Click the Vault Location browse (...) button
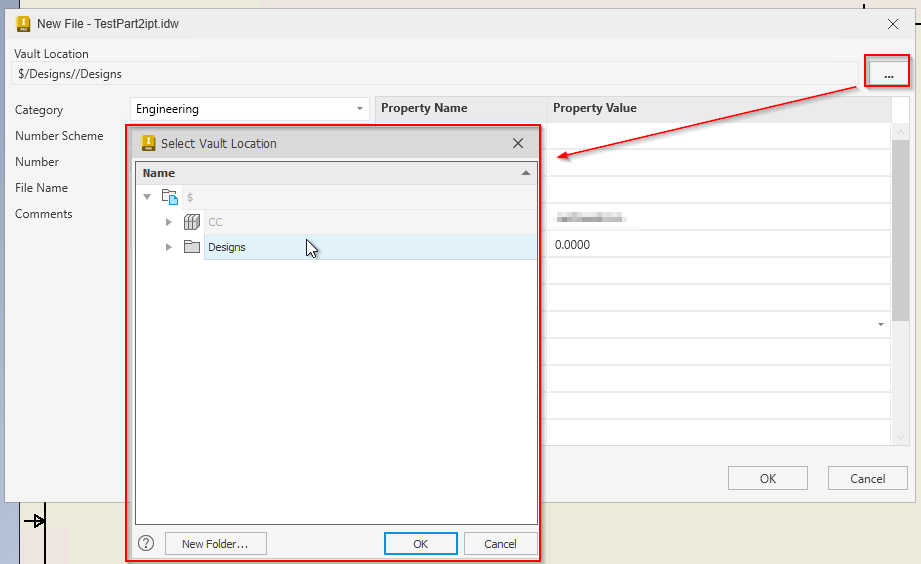The height and width of the screenshot is (564, 921). coord(888,73)
